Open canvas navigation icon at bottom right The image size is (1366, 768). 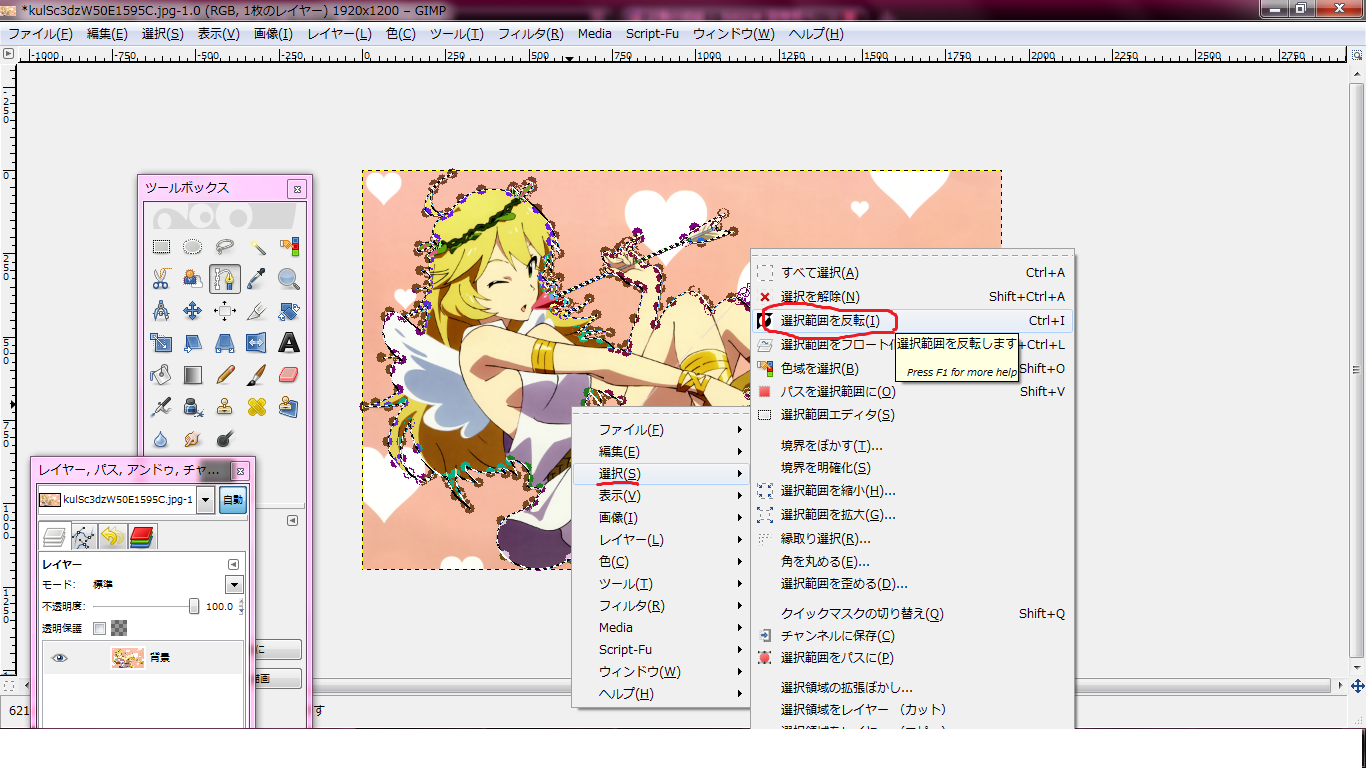pos(1358,686)
